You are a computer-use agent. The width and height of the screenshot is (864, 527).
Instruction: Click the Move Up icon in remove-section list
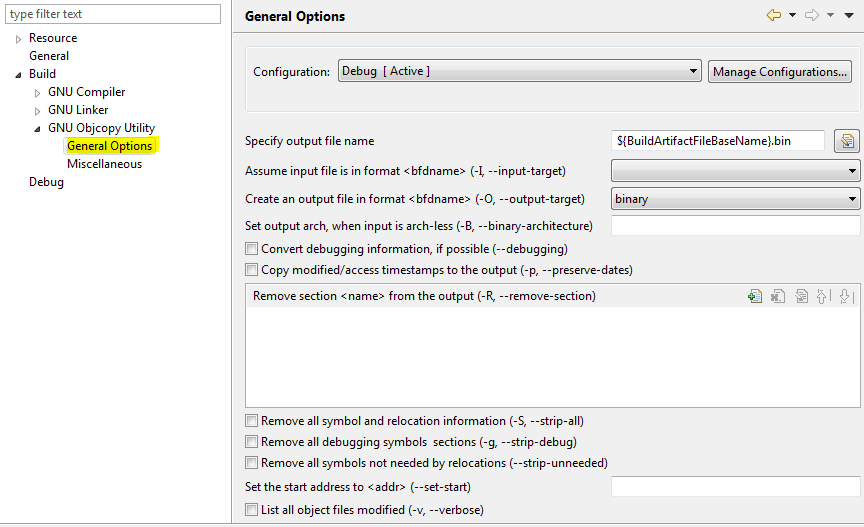pos(823,296)
